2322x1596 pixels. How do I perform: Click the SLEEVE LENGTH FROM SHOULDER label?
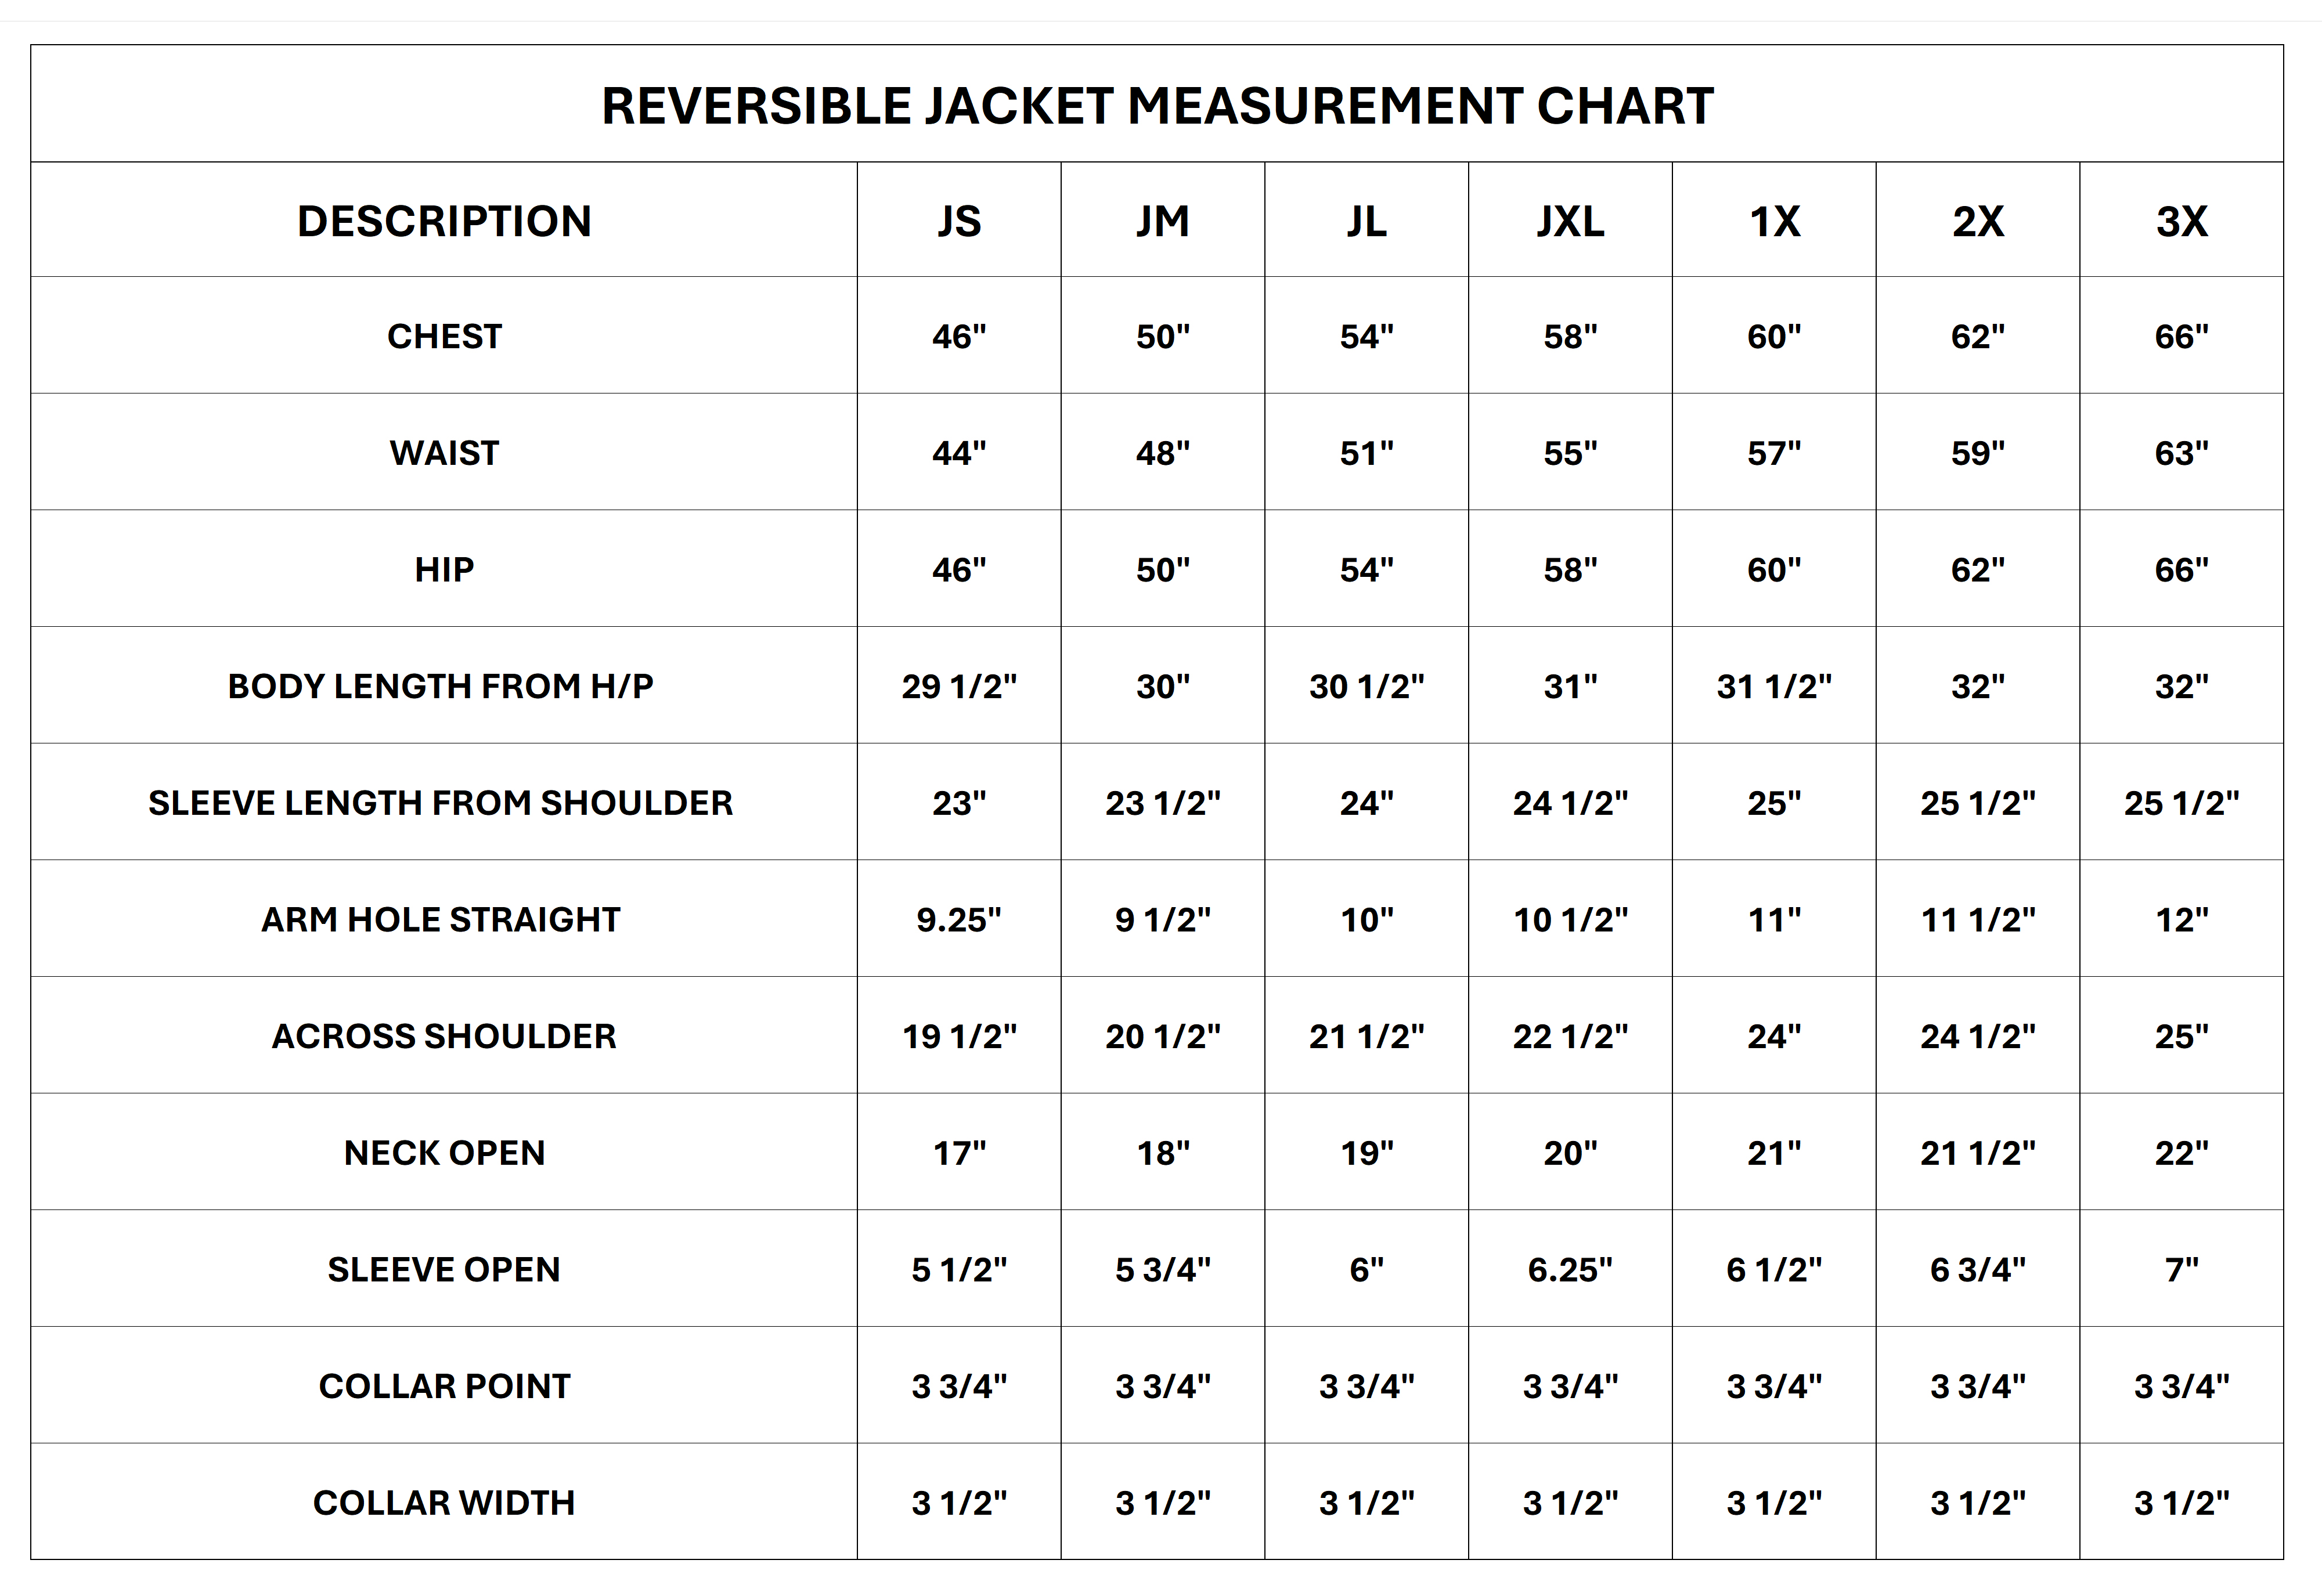[x=441, y=803]
